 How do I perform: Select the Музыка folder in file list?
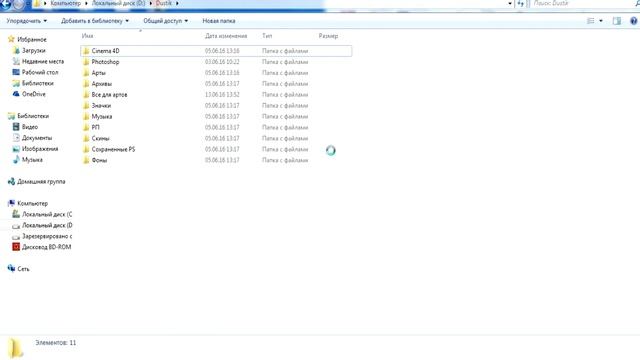click(102, 117)
